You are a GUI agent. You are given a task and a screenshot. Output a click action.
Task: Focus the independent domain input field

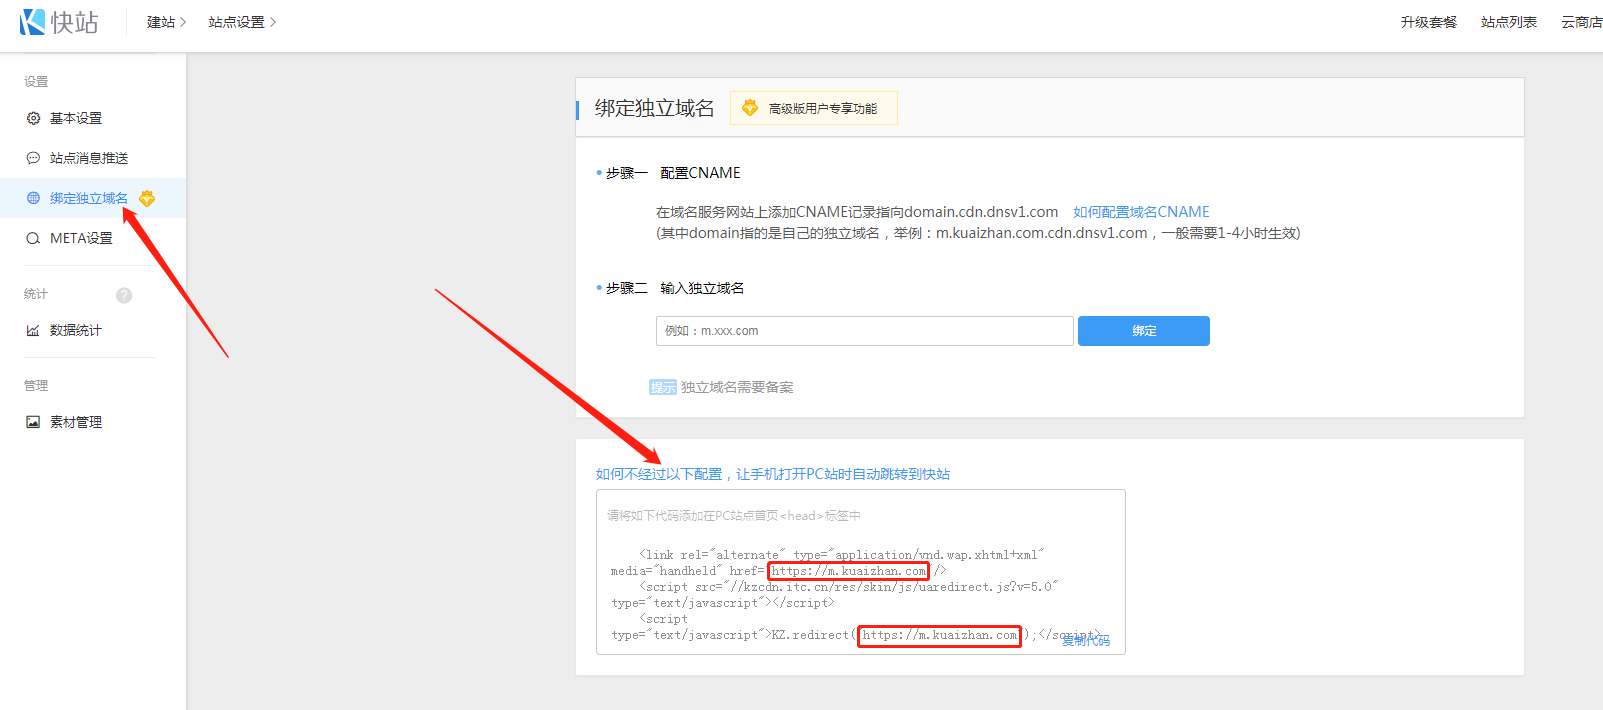click(864, 331)
